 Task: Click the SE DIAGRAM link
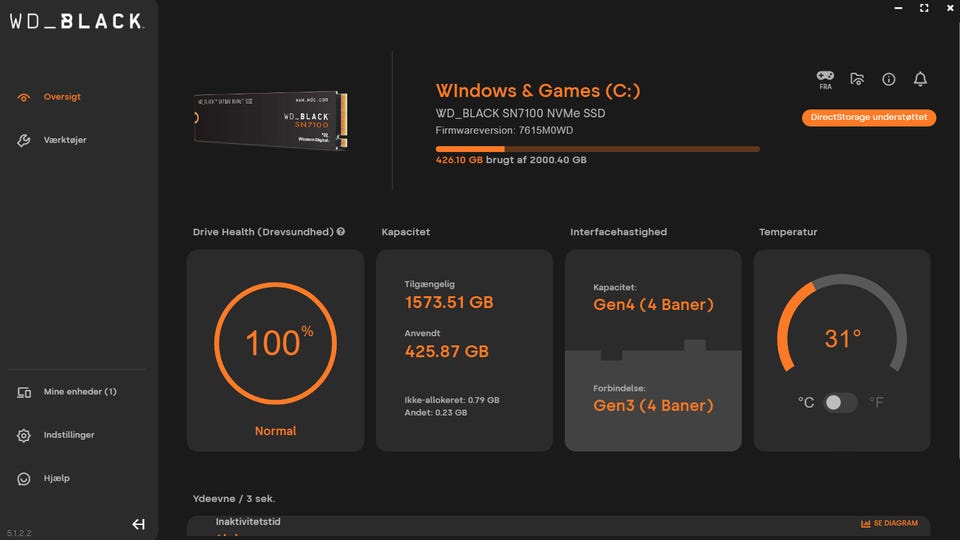coord(889,524)
